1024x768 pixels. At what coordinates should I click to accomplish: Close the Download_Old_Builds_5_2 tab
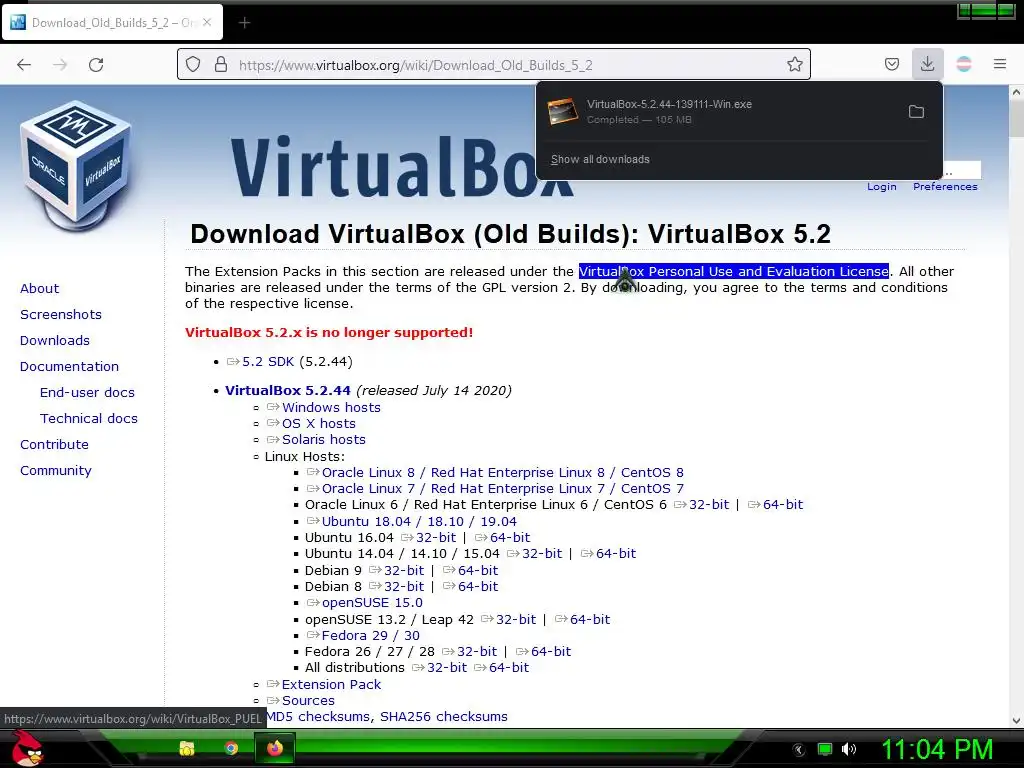point(207,22)
